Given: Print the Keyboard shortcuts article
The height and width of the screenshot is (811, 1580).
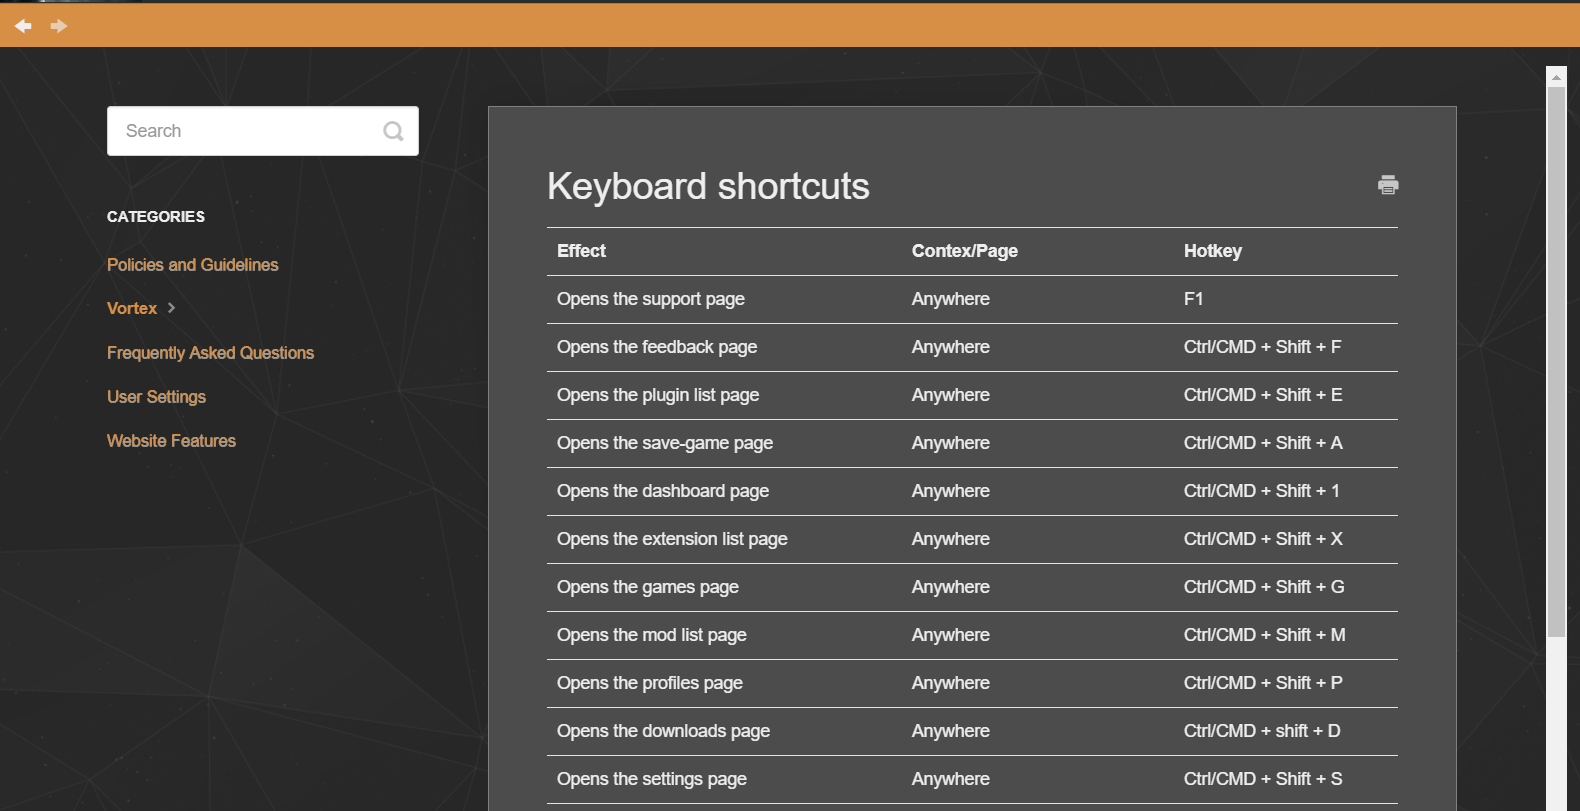Looking at the screenshot, I should (x=1388, y=185).
